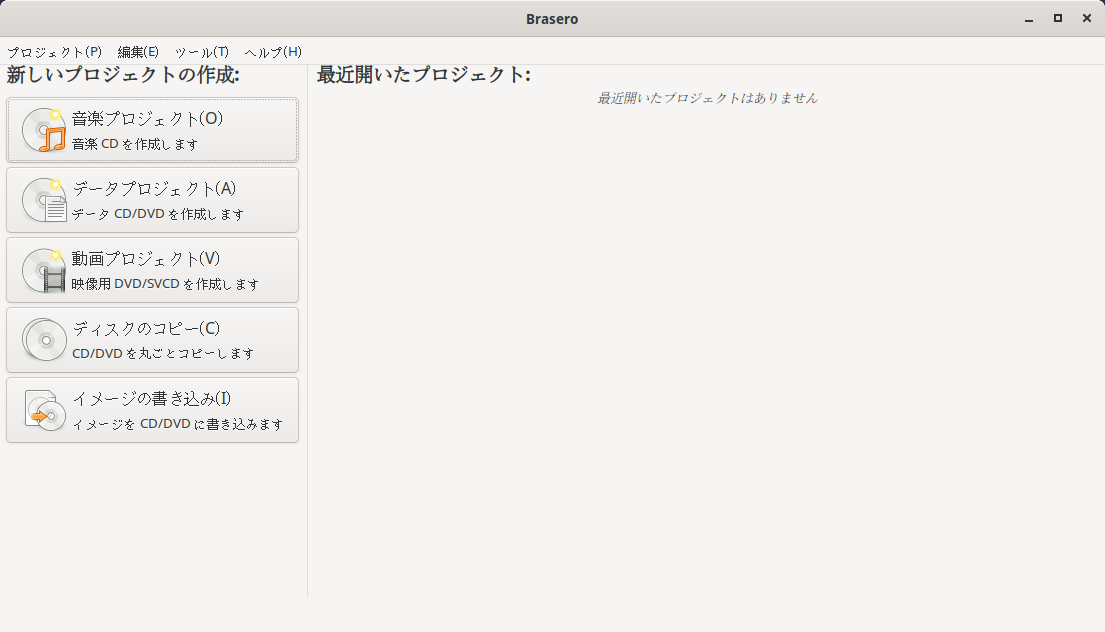
Task: Start a 動画プロジェクト(V) video project
Action: [152, 270]
